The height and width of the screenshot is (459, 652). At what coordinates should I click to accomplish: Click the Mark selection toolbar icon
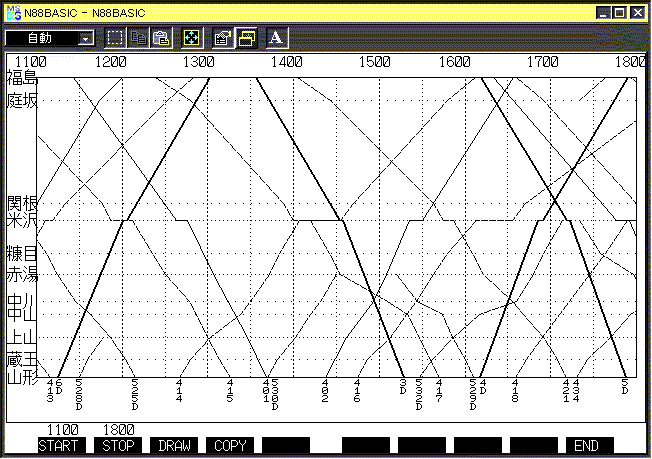(x=115, y=38)
